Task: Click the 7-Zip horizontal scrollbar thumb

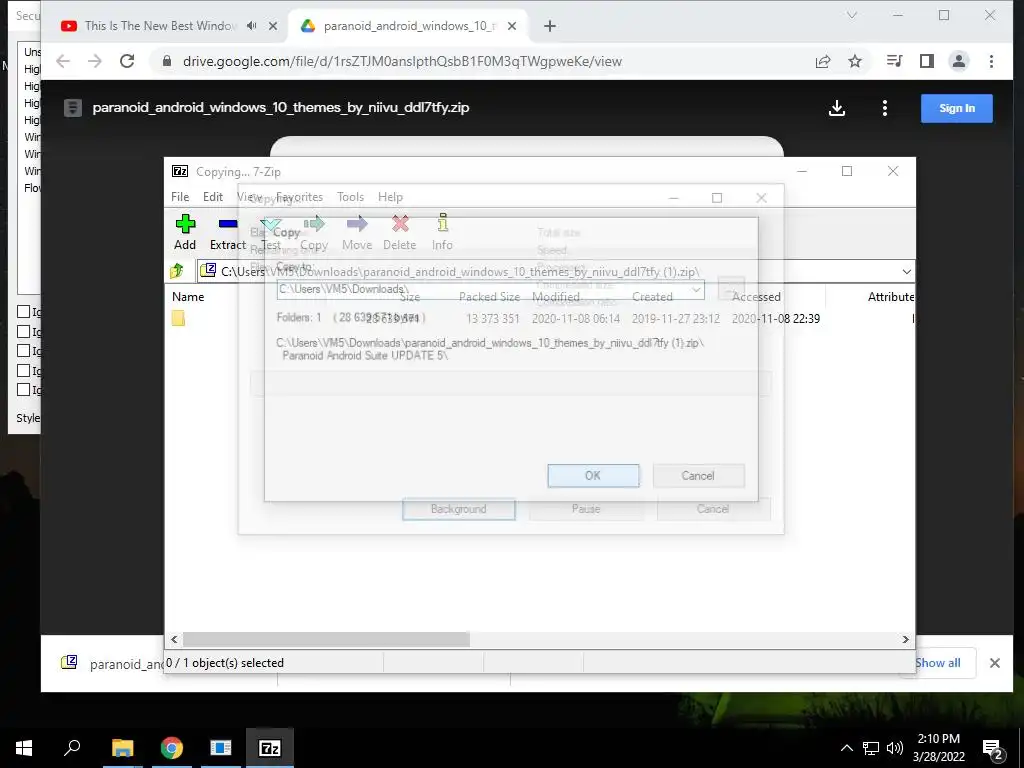Action: pos(326,639)
